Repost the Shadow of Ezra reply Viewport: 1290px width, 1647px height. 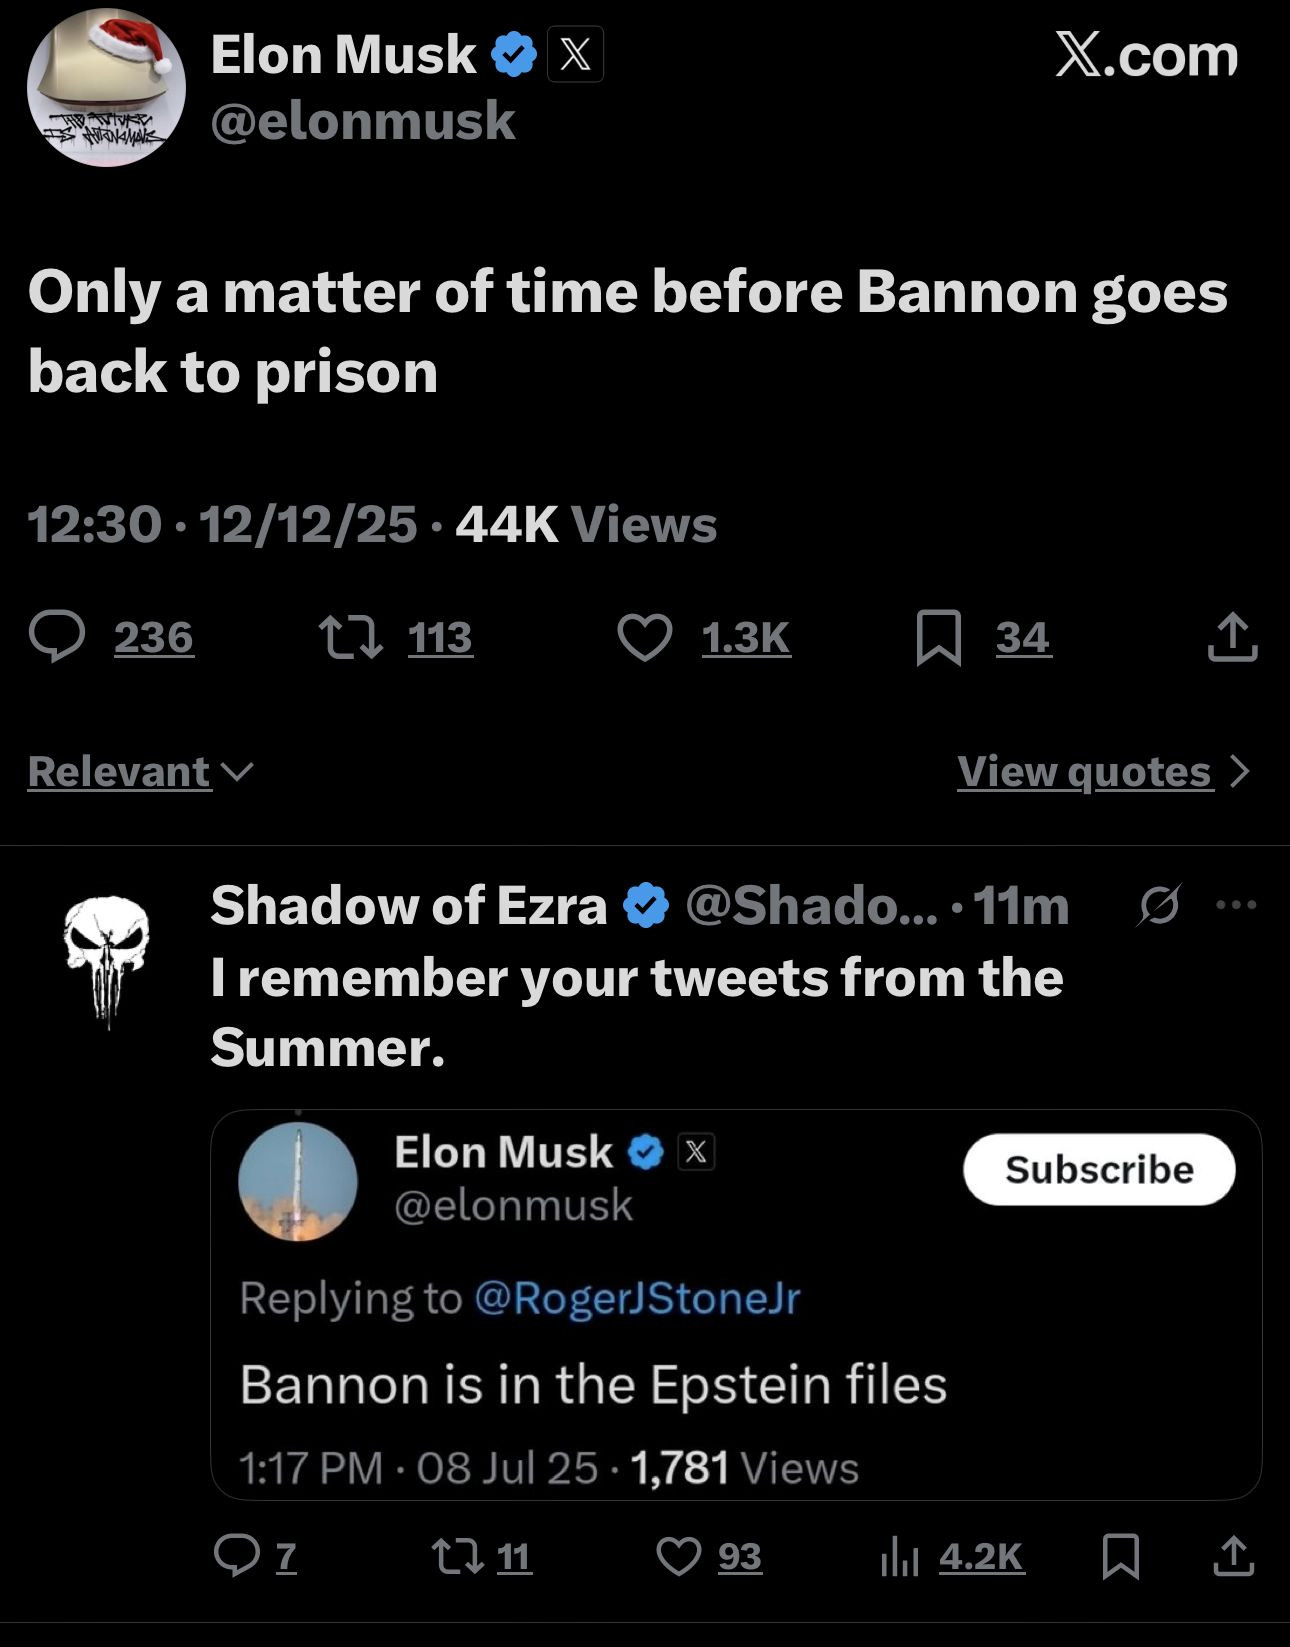tap(456, 1556)
